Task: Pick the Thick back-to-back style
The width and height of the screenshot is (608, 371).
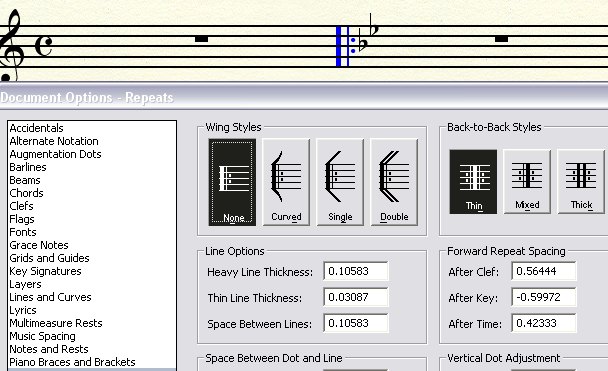Action: point(581,182)
